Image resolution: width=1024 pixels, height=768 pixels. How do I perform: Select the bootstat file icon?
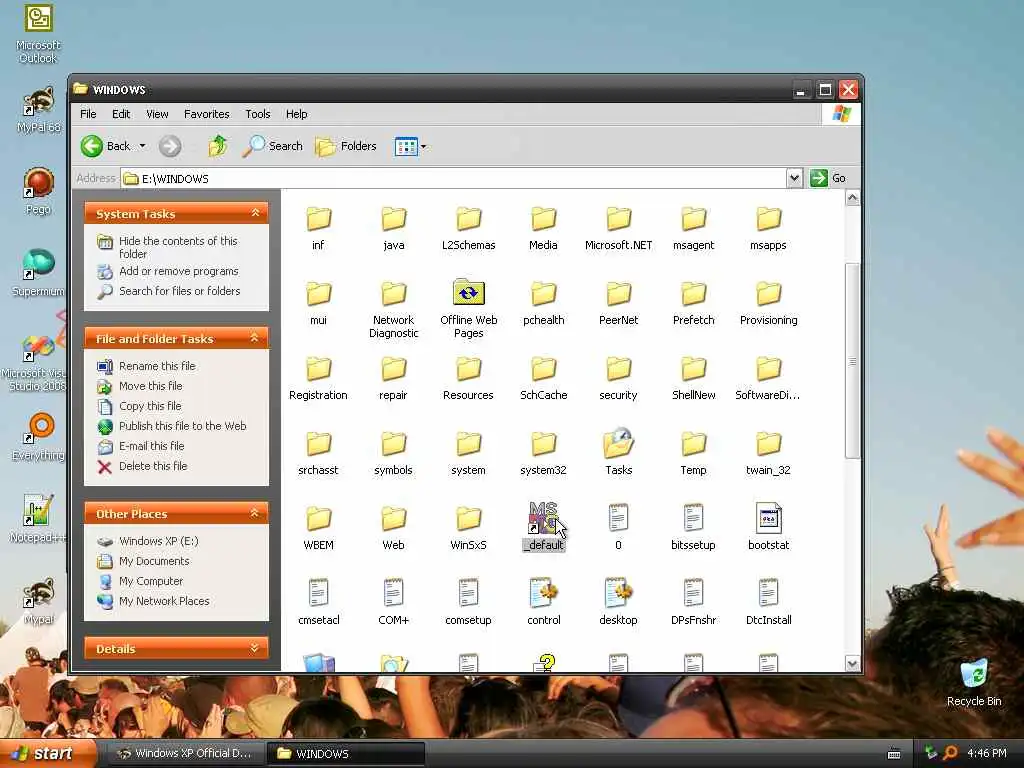[x=769, y=519]
